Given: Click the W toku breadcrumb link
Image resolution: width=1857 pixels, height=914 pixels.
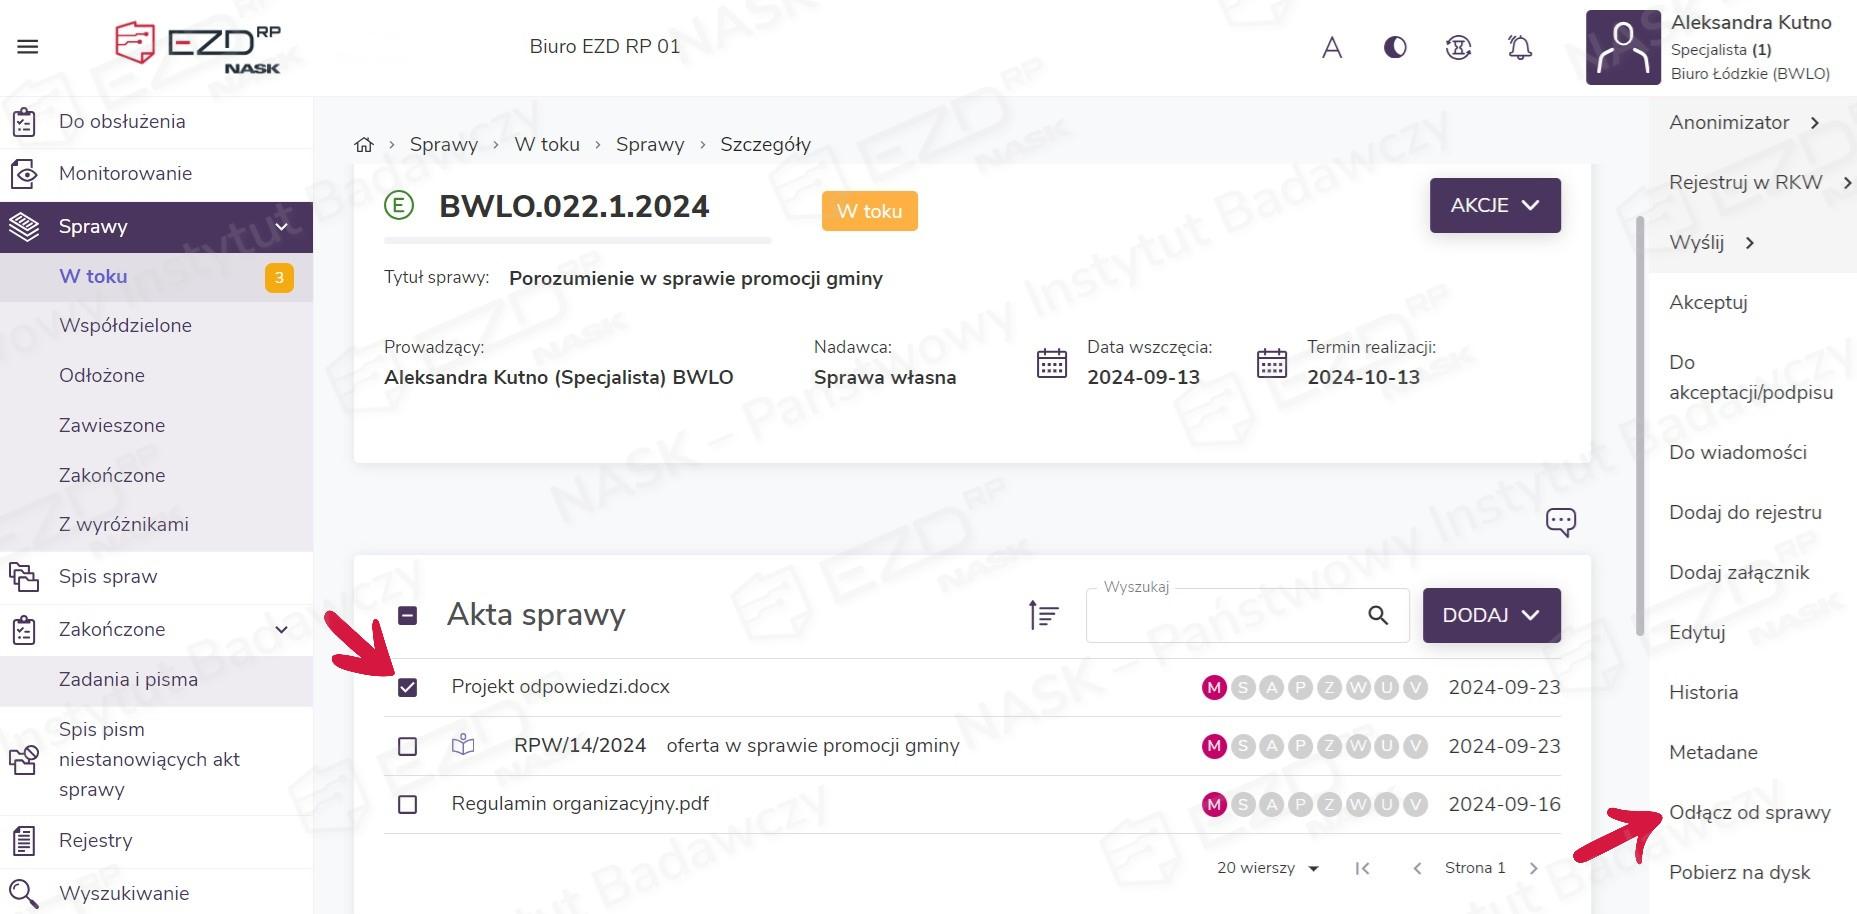Looking at the screenshot, I should (546, 145).
